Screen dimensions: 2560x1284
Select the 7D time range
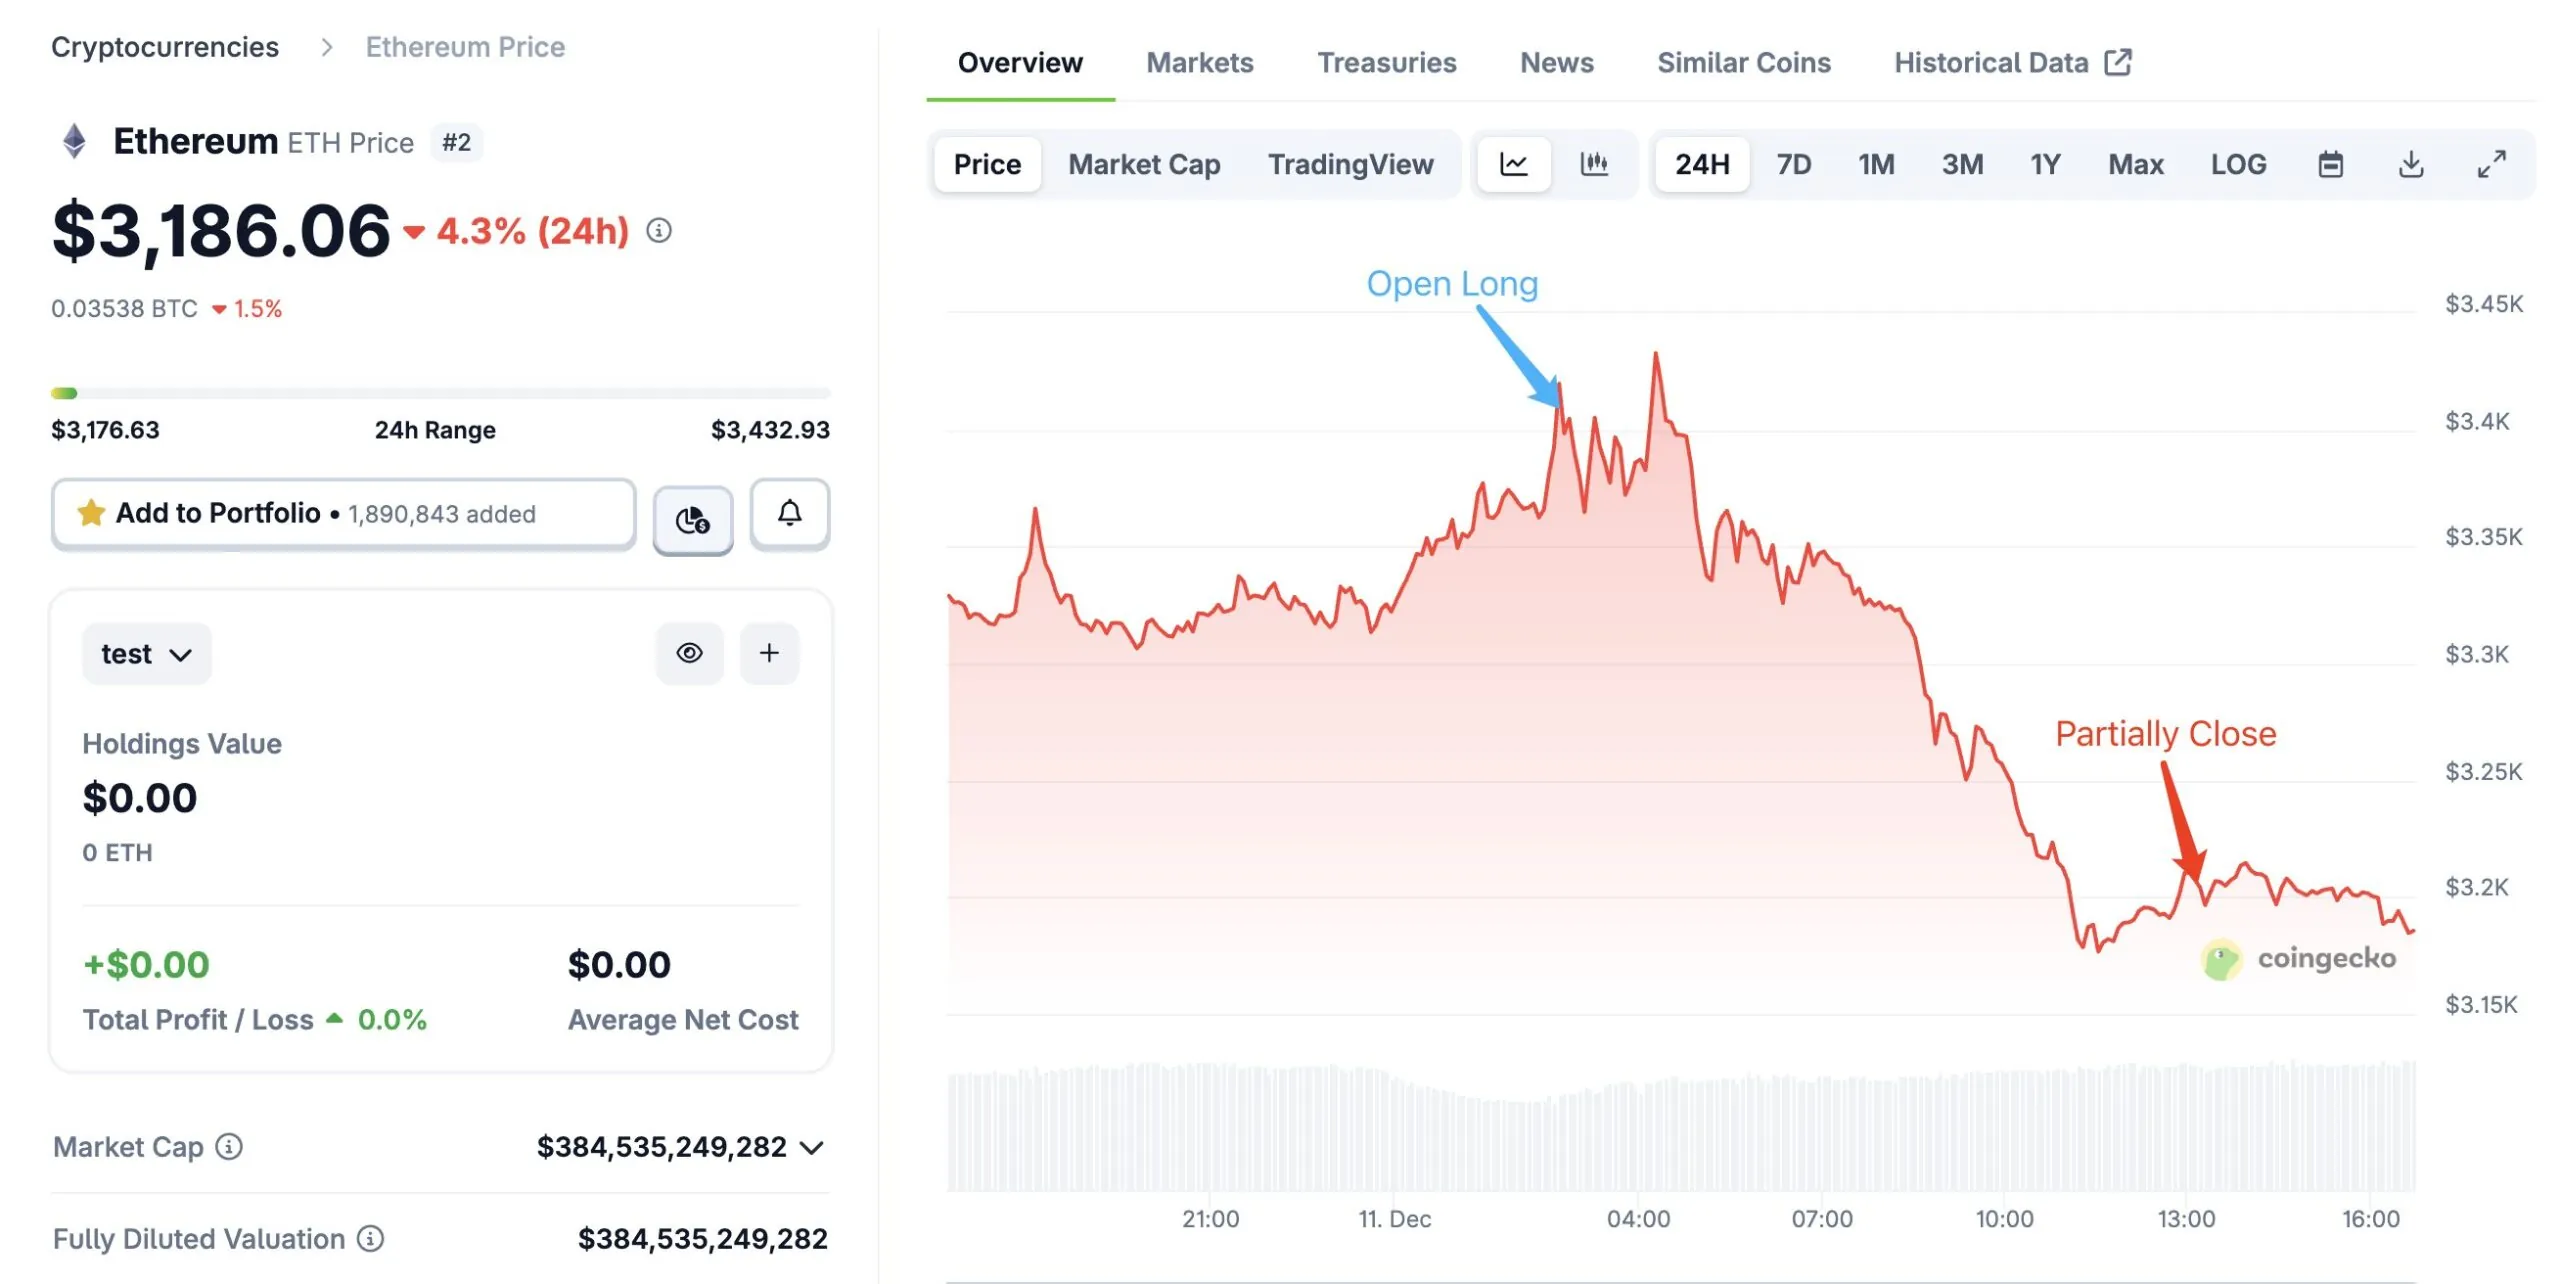click(x=1793, y=164)
